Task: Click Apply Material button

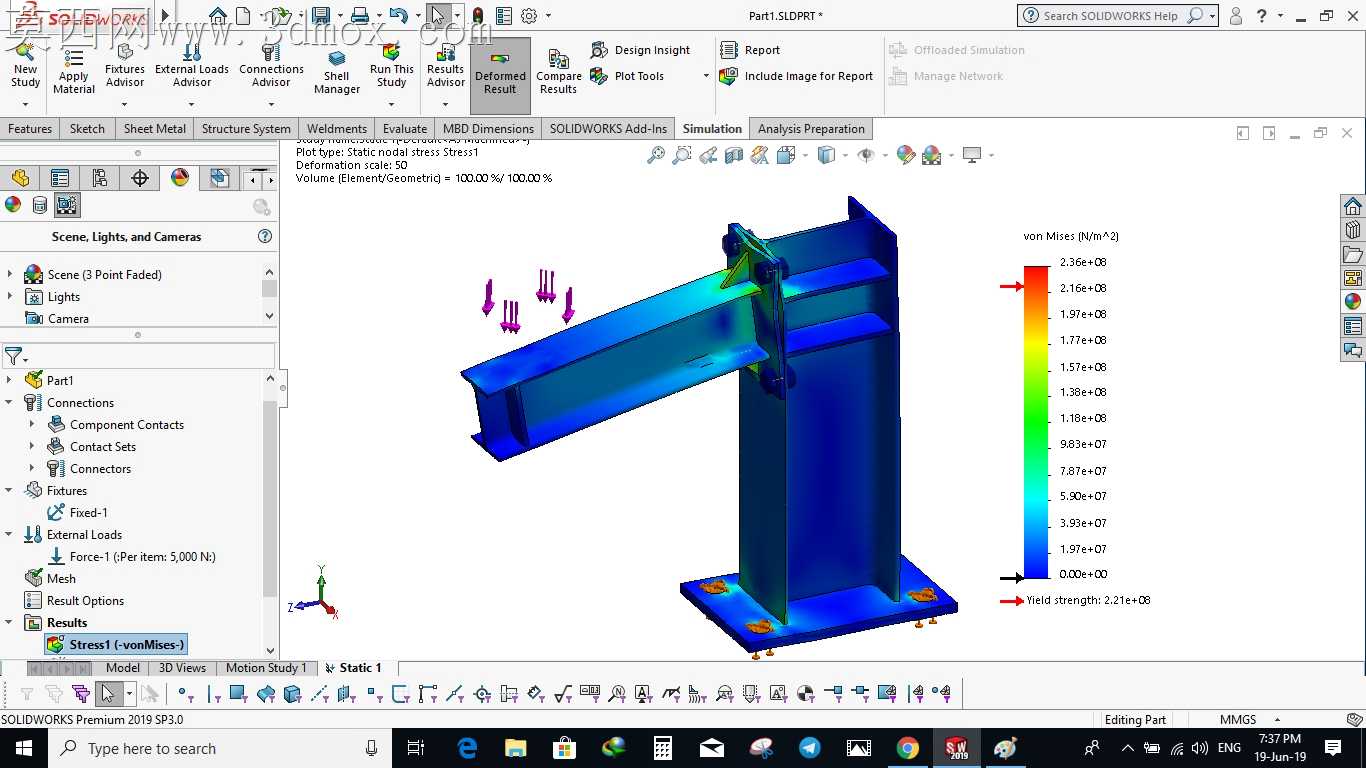Action: click(74, 70)
